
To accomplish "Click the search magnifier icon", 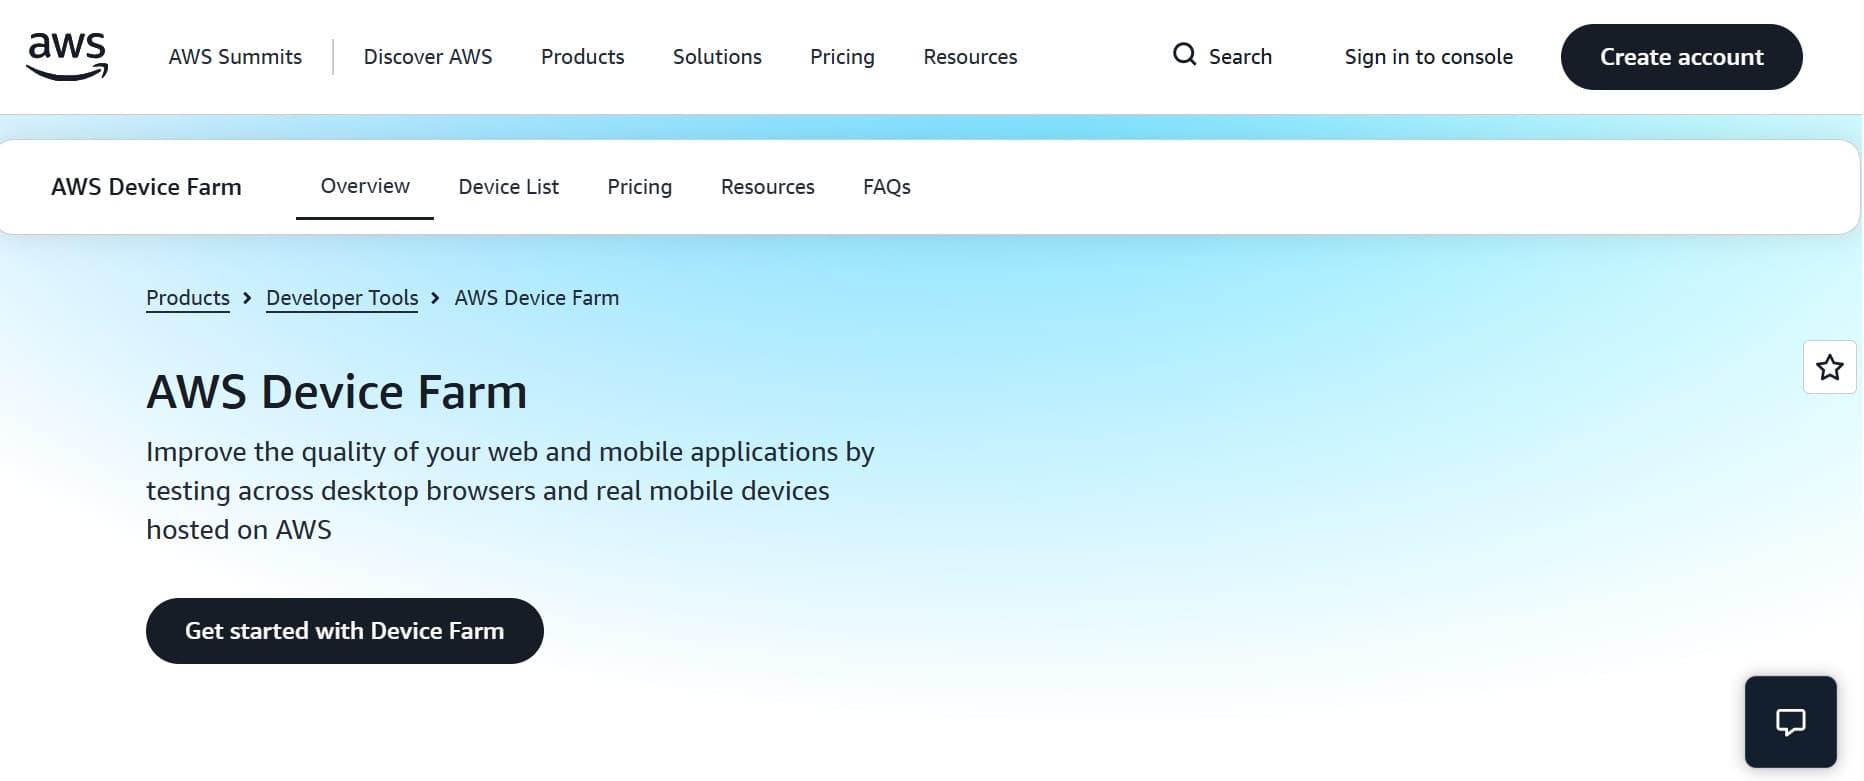I will pyautogui.click(x=1184, y=55).
